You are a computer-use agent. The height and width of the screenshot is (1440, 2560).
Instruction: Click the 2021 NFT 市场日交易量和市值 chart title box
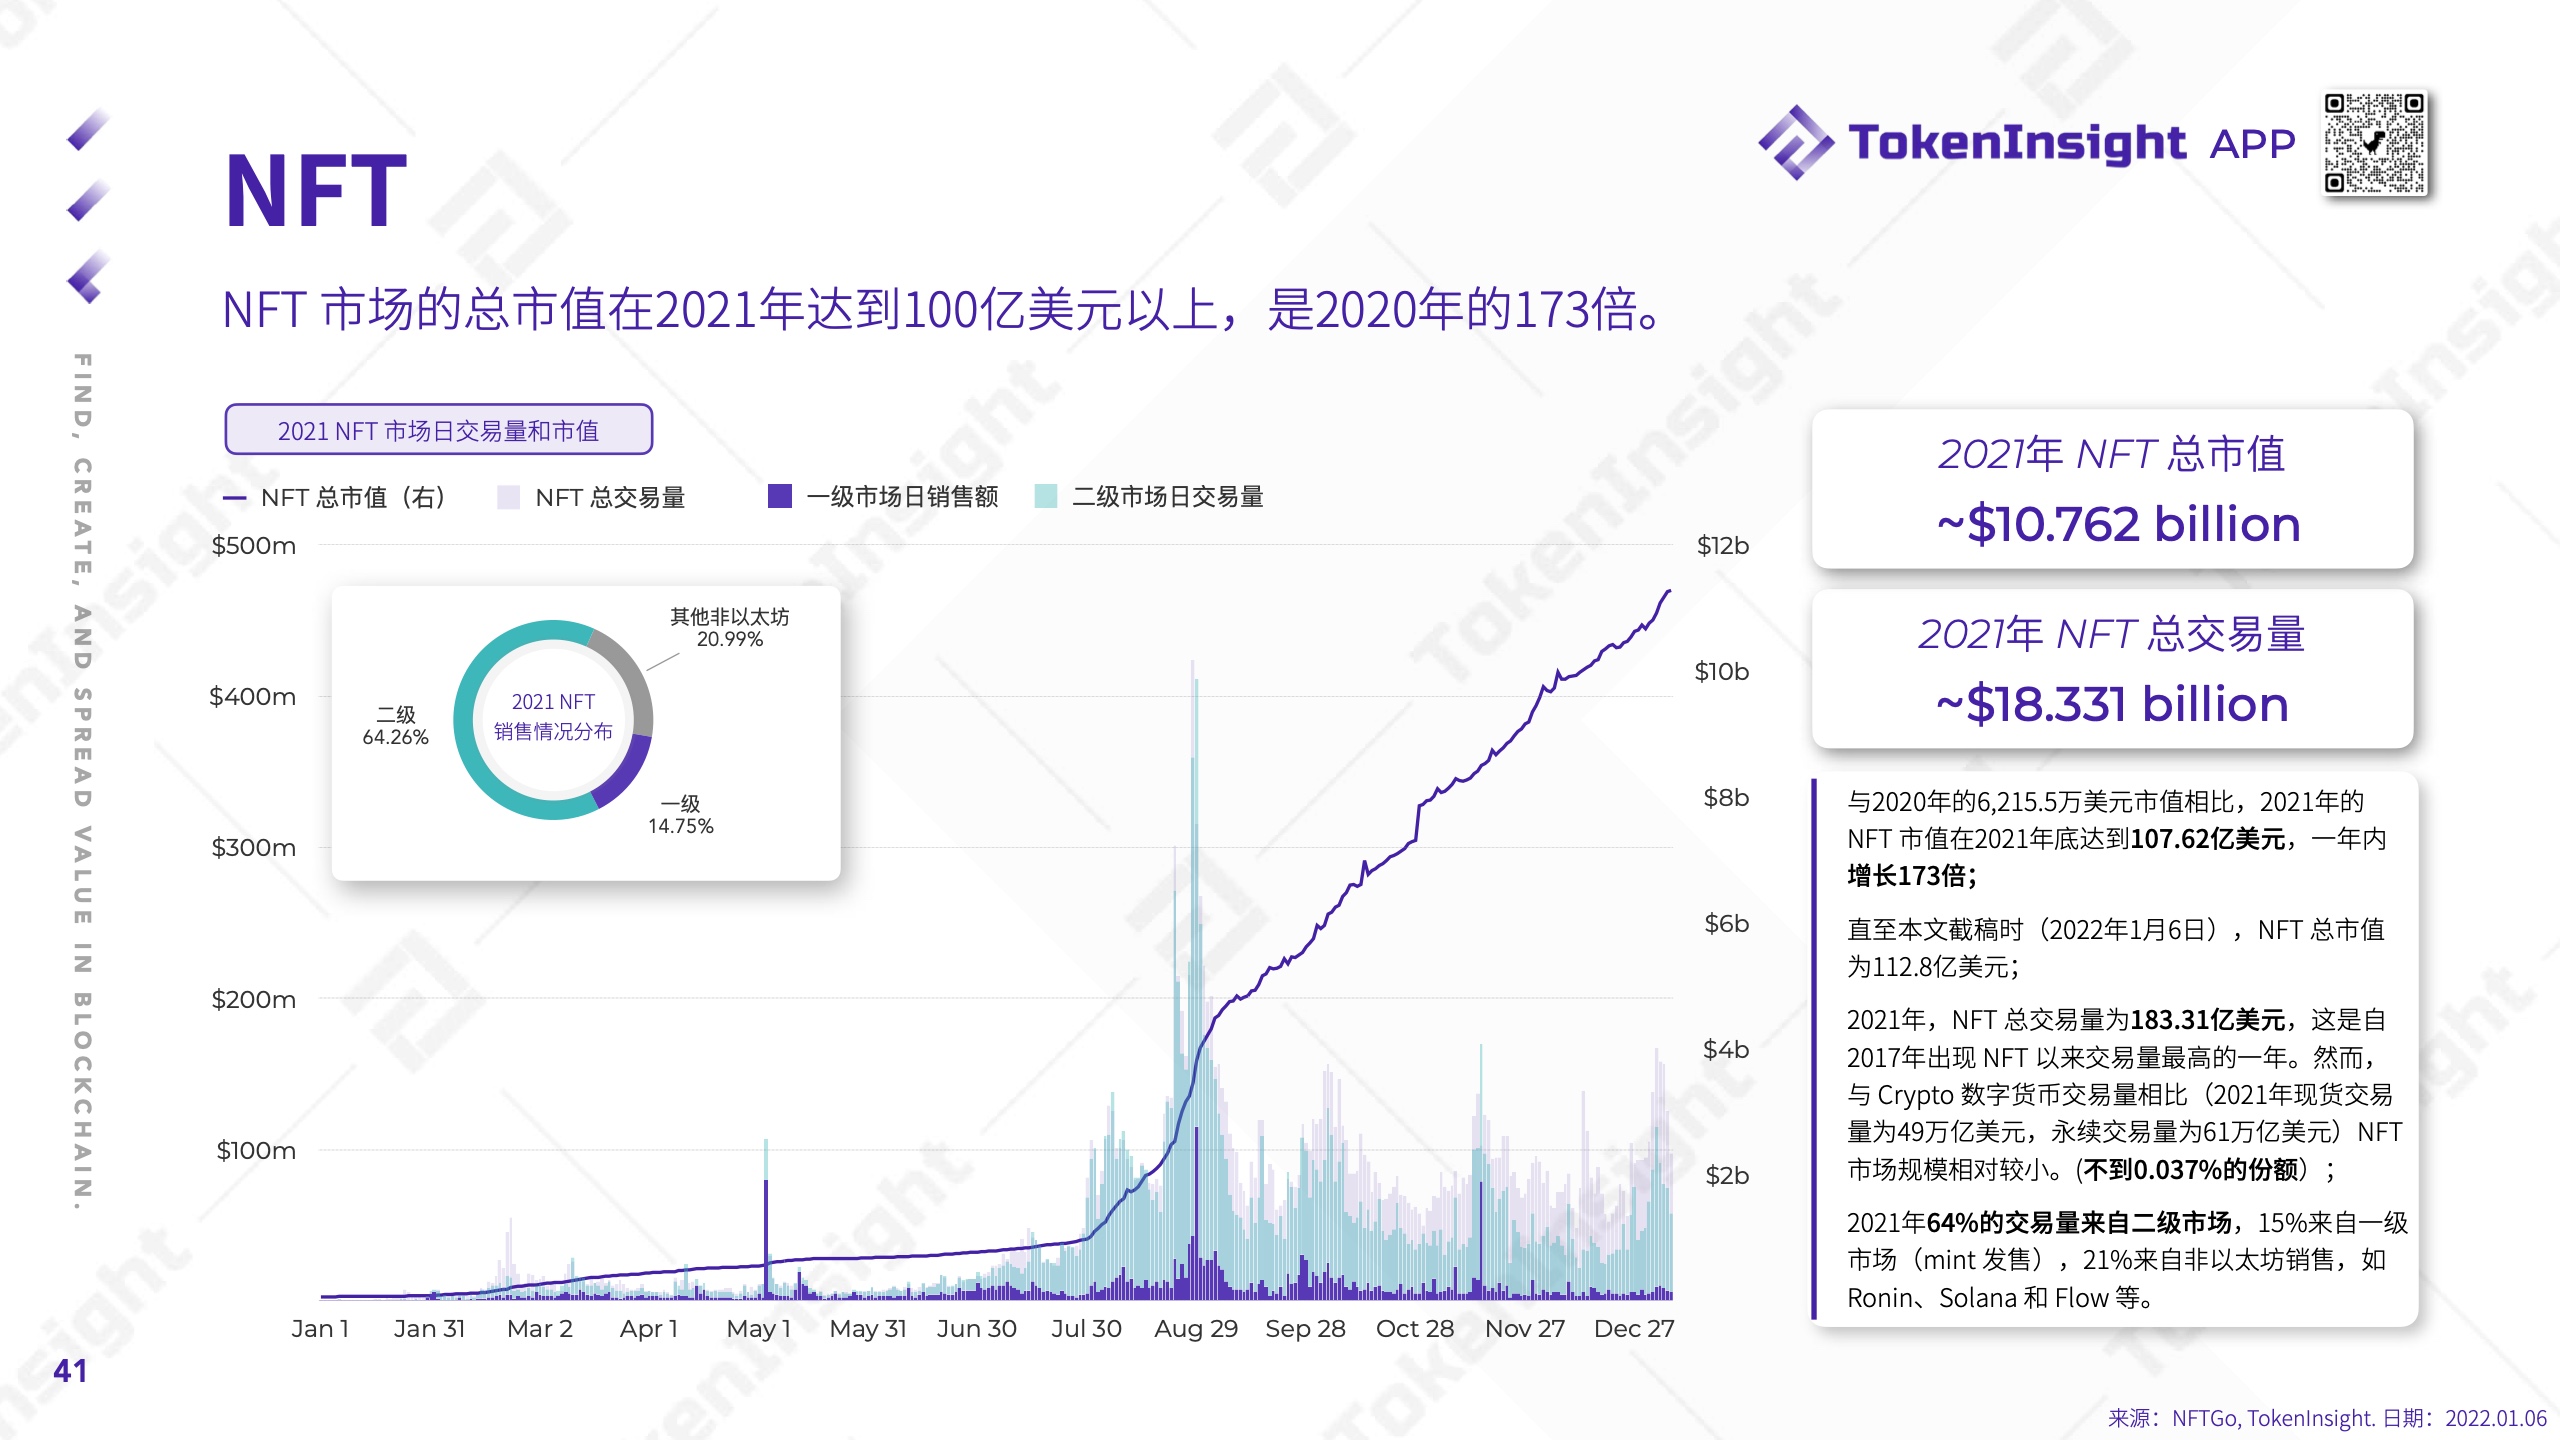click(439, 430)
